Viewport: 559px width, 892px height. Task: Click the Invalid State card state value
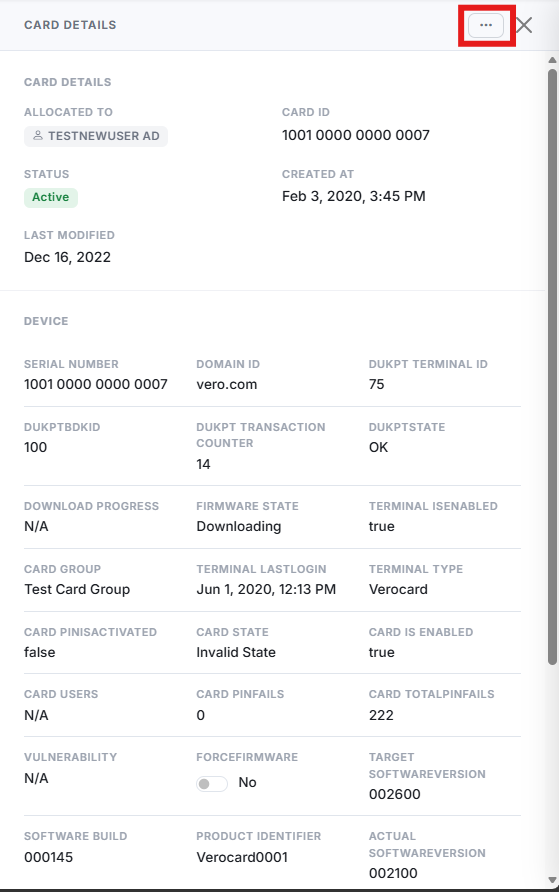[235, 653]
